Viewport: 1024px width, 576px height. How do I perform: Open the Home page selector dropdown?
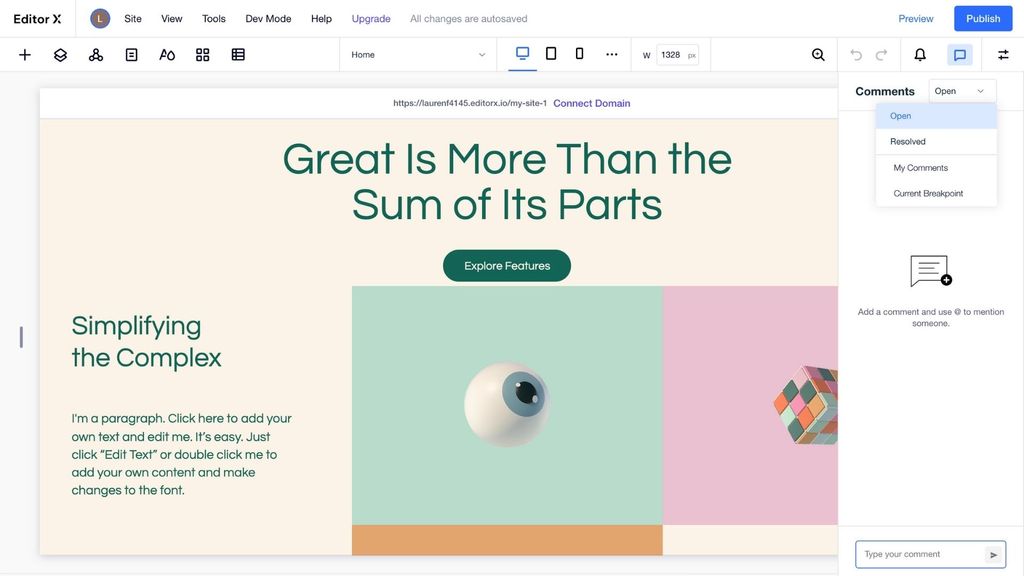tap(420, 52)
